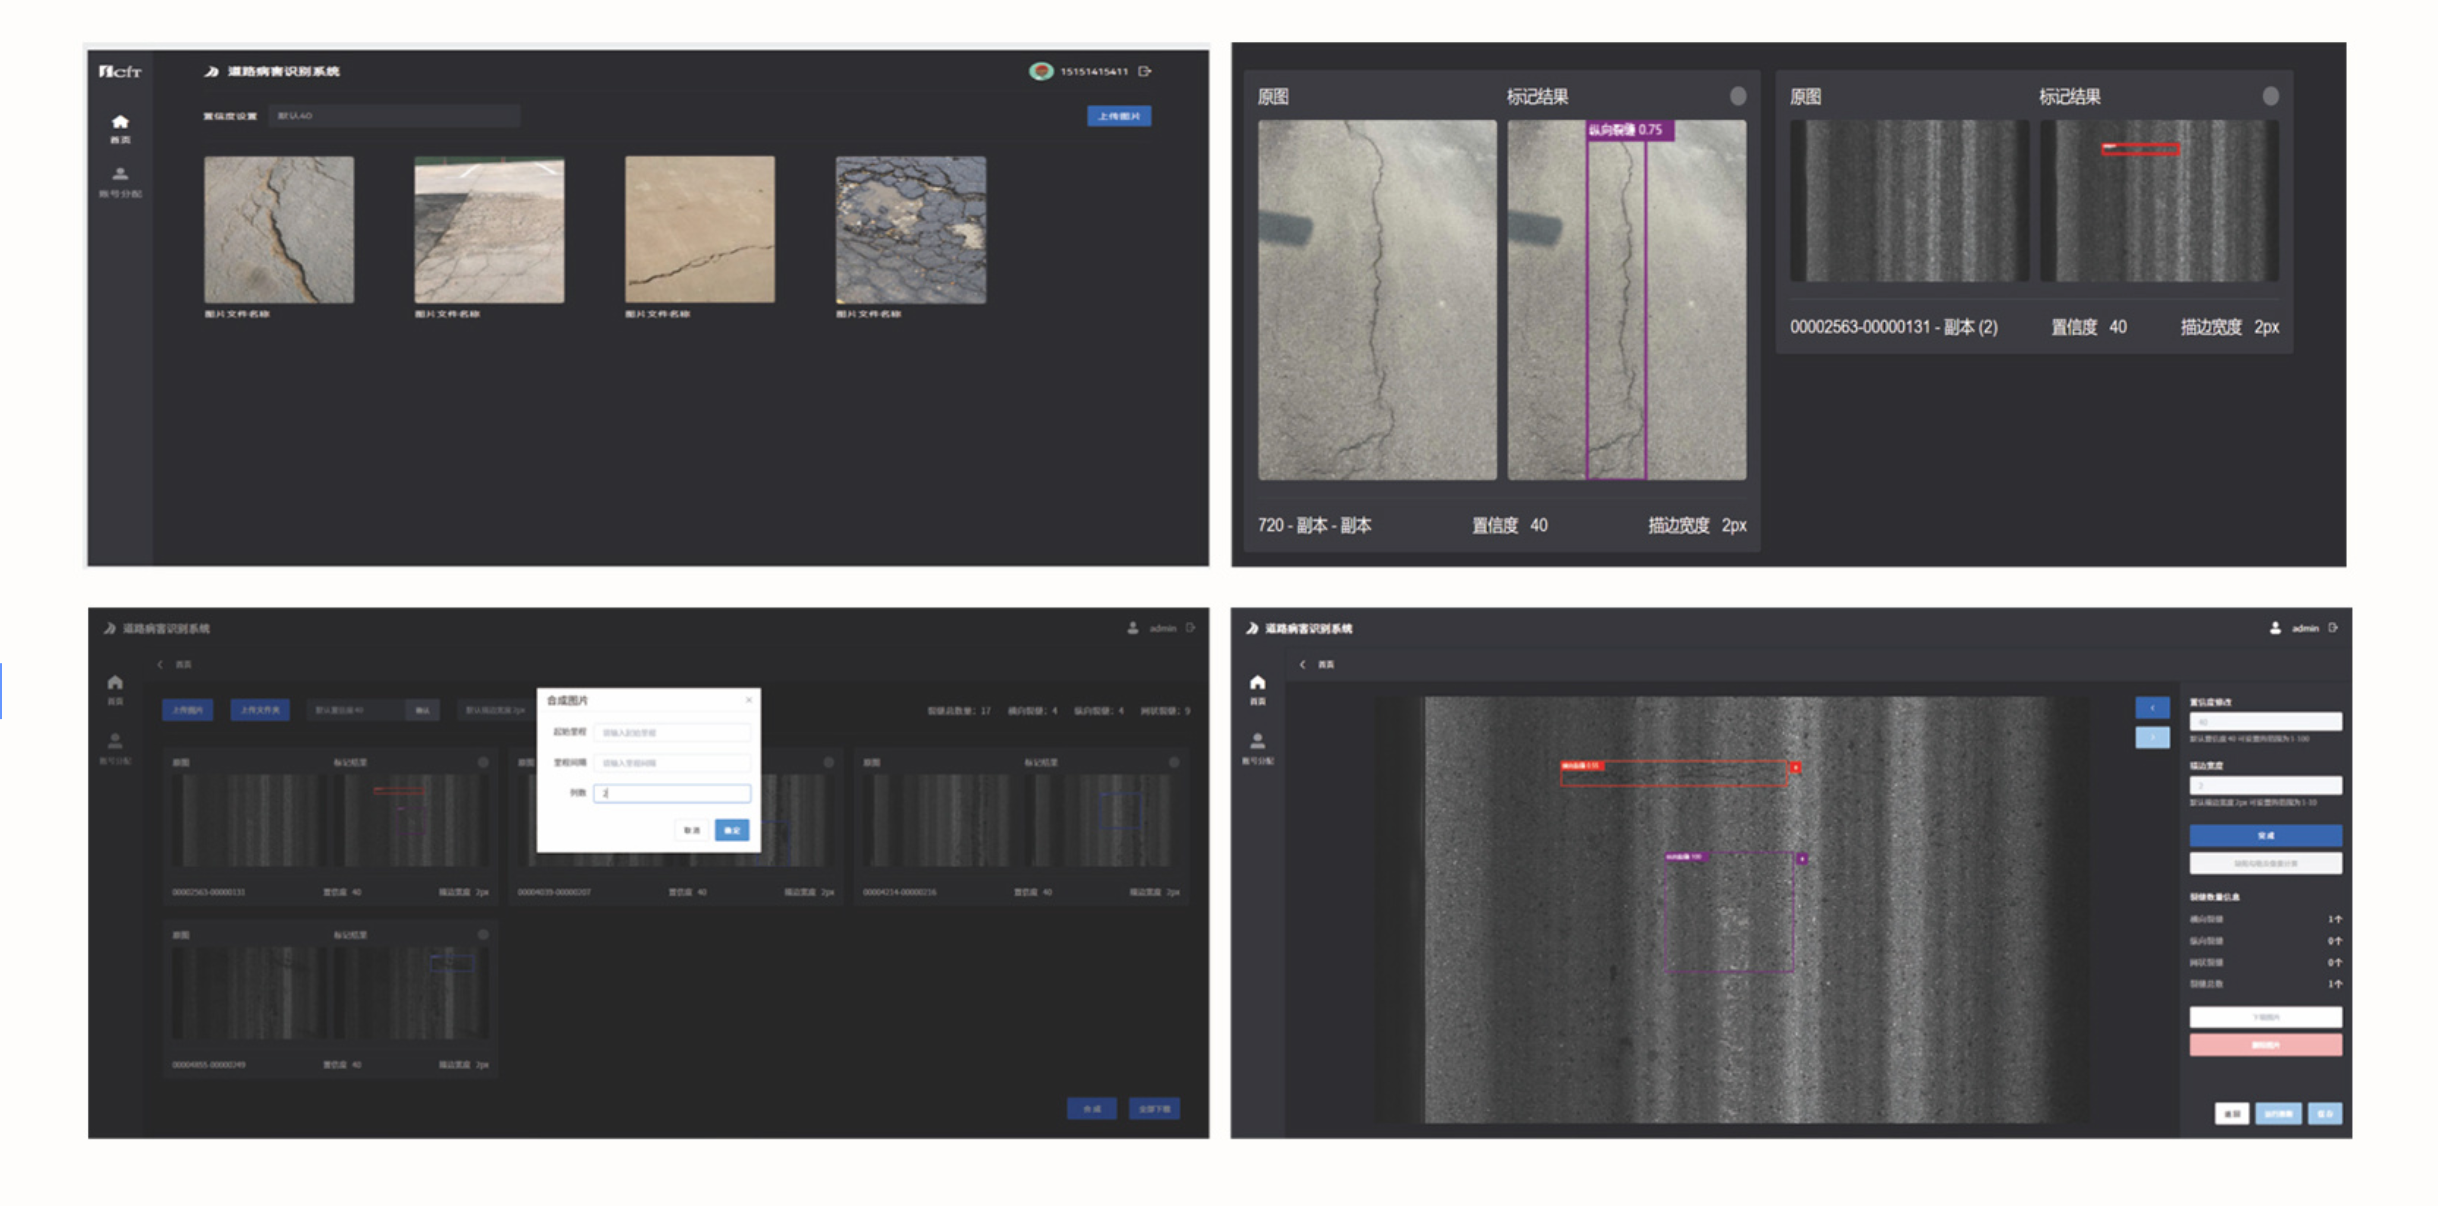Screen dimensions: 2438x1206
Task: Click the pink delete image button
Action: (2265, 1045)
